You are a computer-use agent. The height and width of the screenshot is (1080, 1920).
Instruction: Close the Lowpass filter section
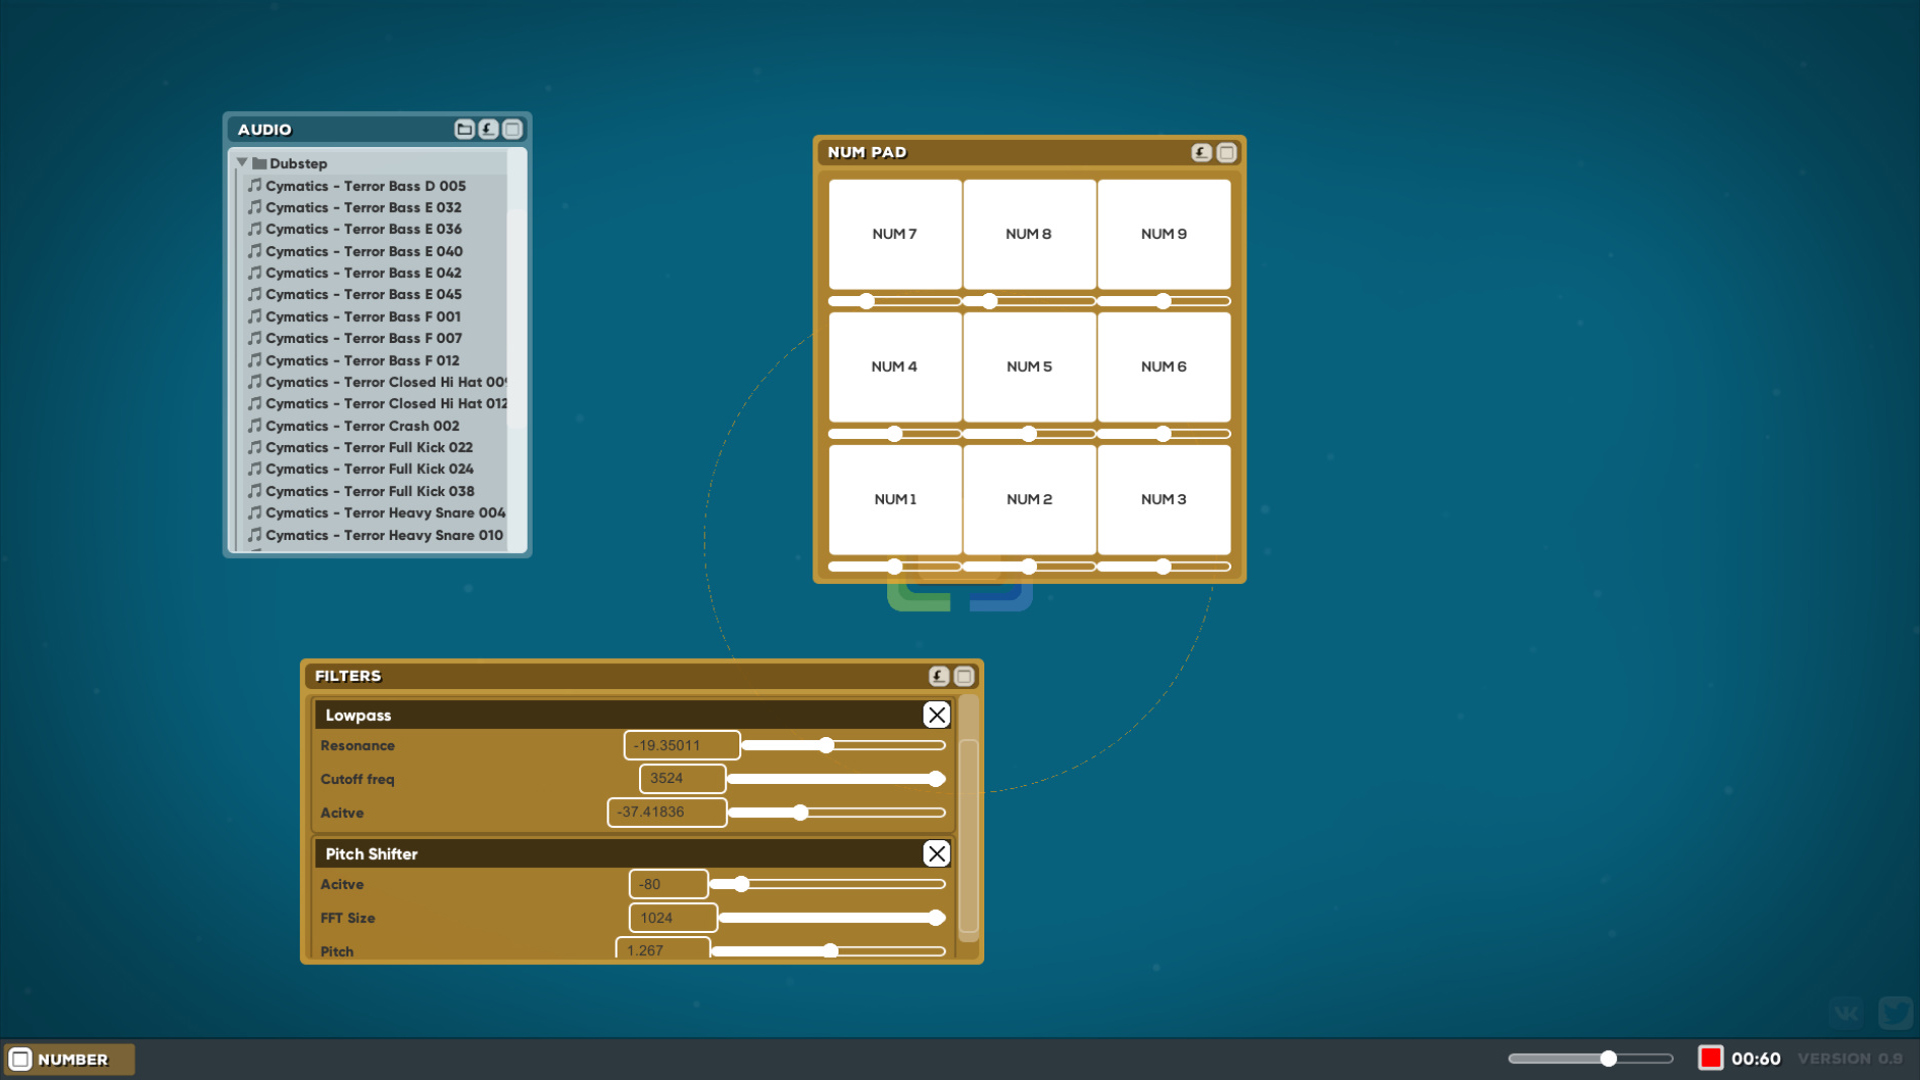coord(936,714)
